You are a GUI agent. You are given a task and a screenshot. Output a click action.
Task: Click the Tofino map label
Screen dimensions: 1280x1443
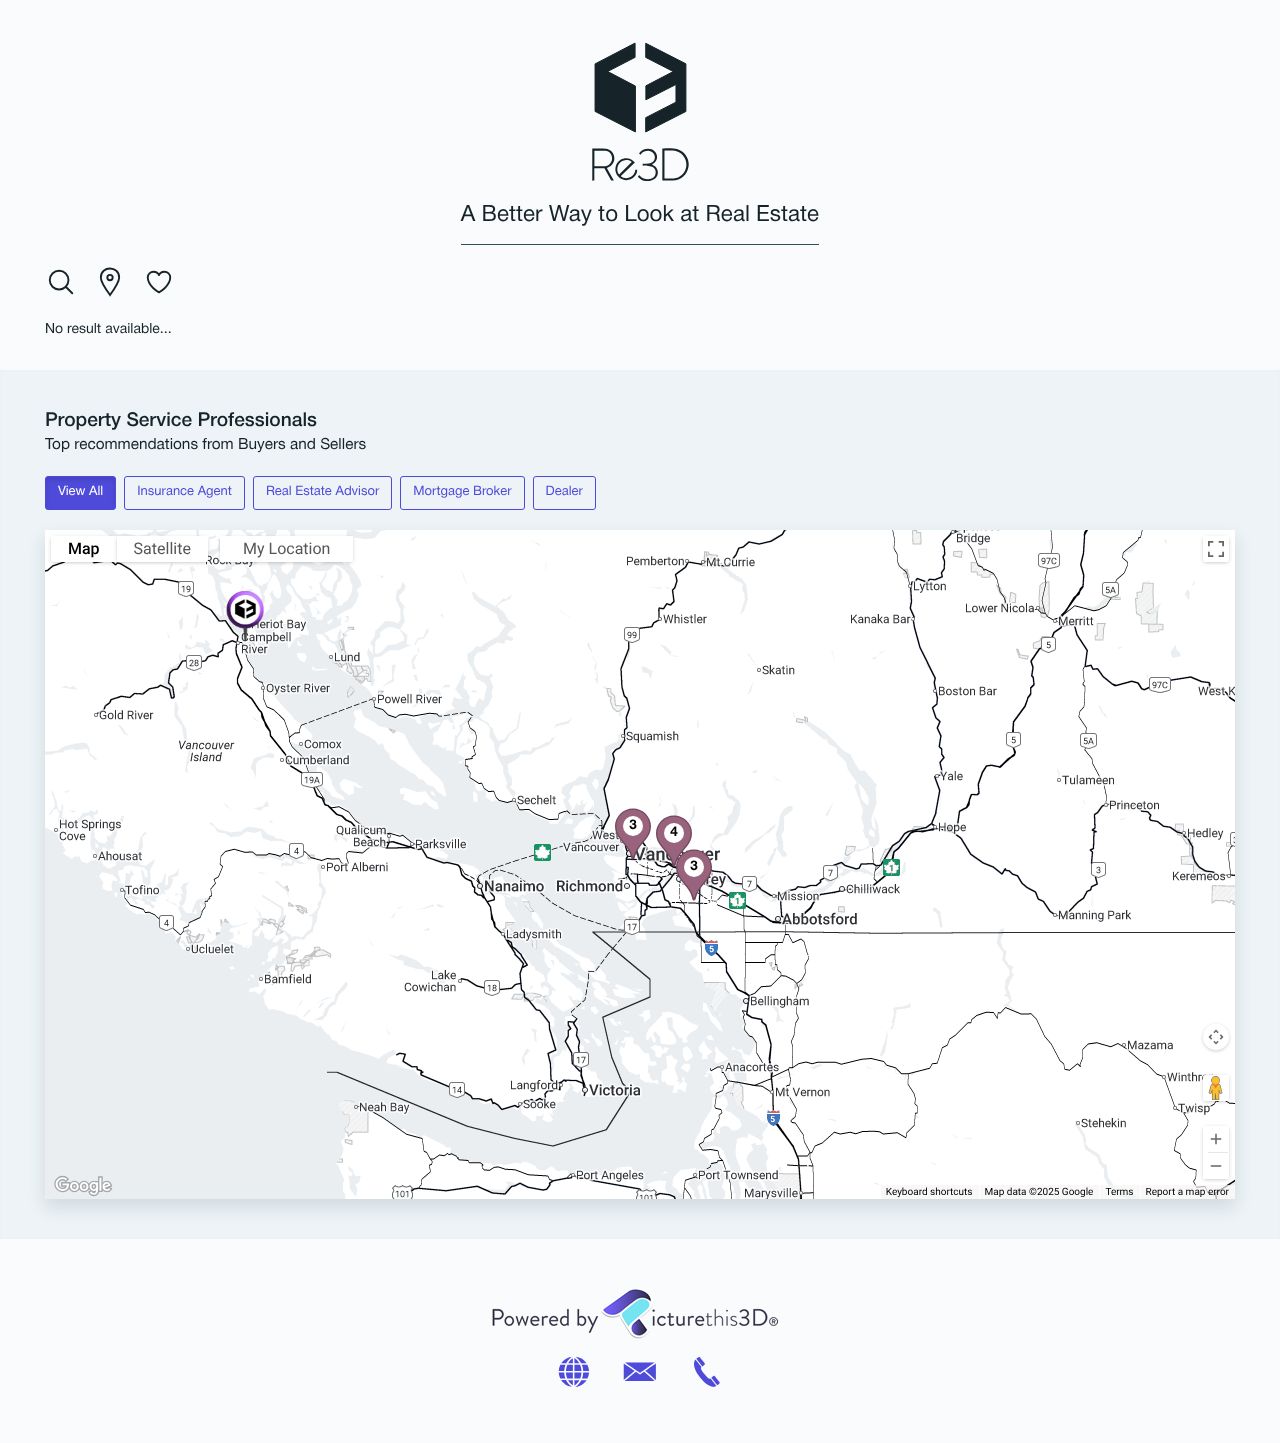coord(142,890)
